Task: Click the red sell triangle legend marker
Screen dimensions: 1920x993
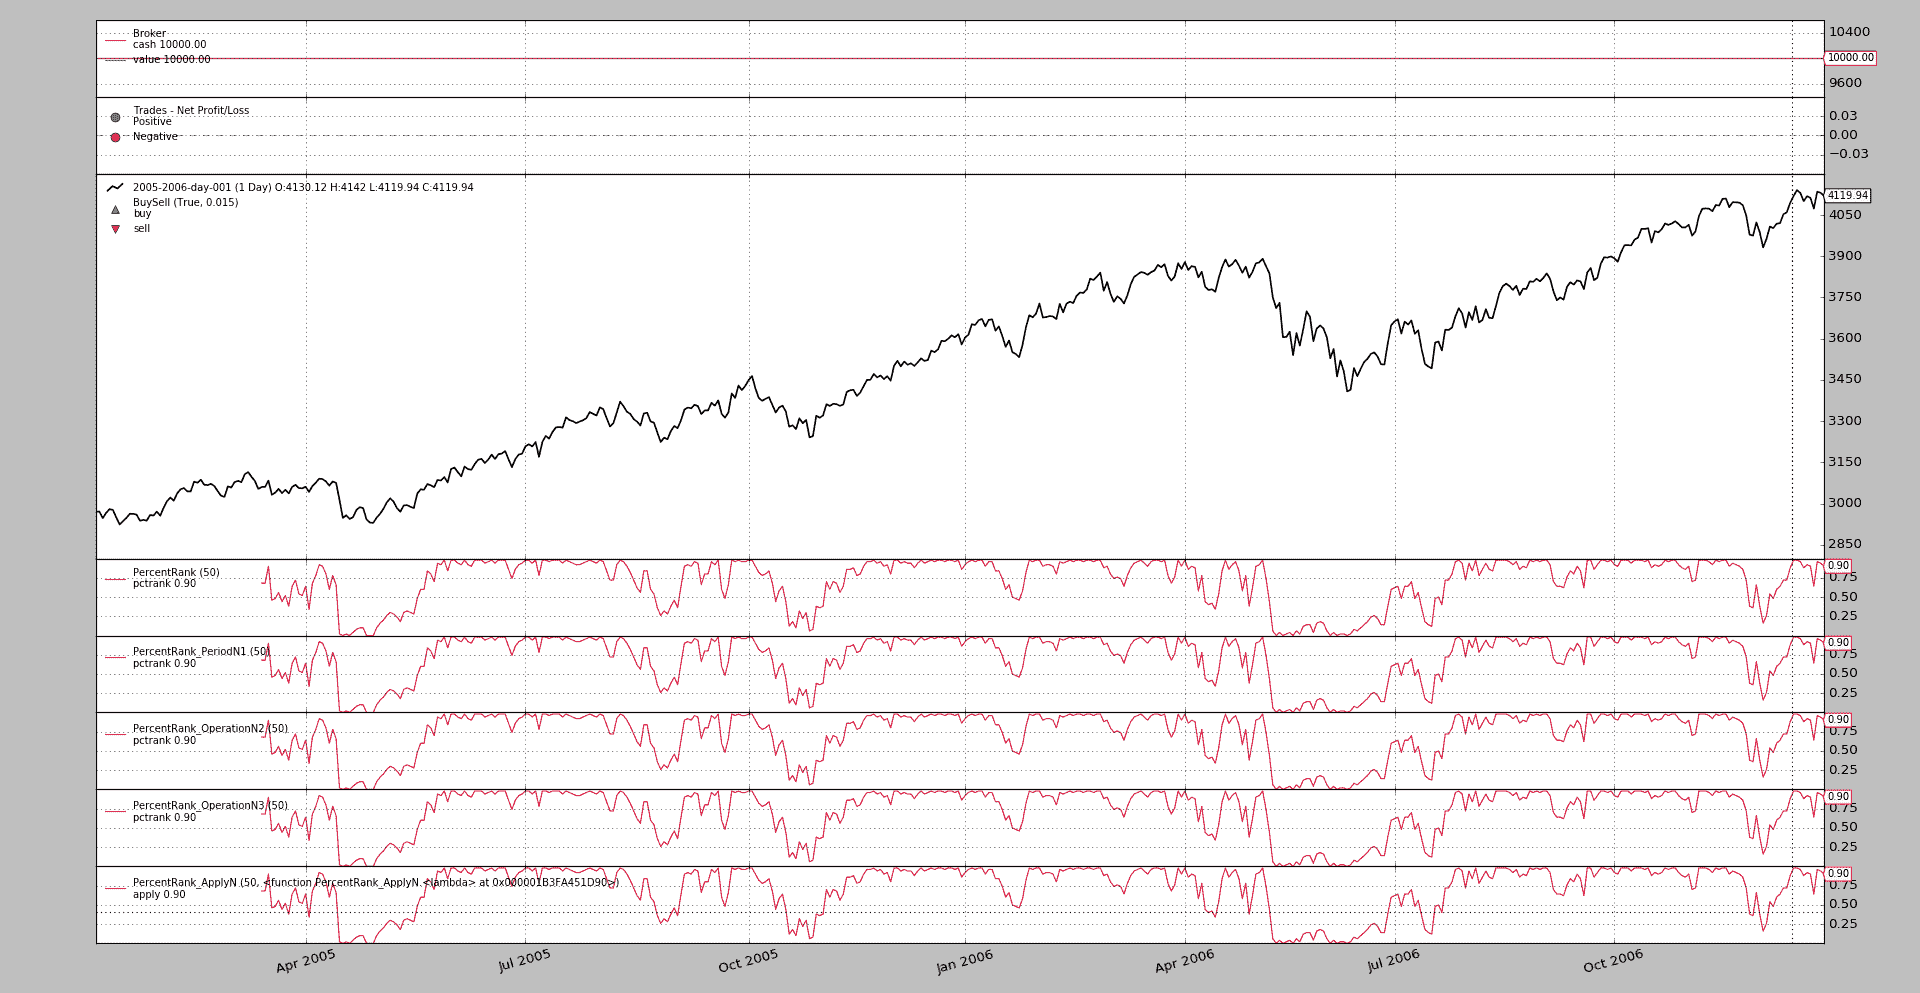Action: 115,229
